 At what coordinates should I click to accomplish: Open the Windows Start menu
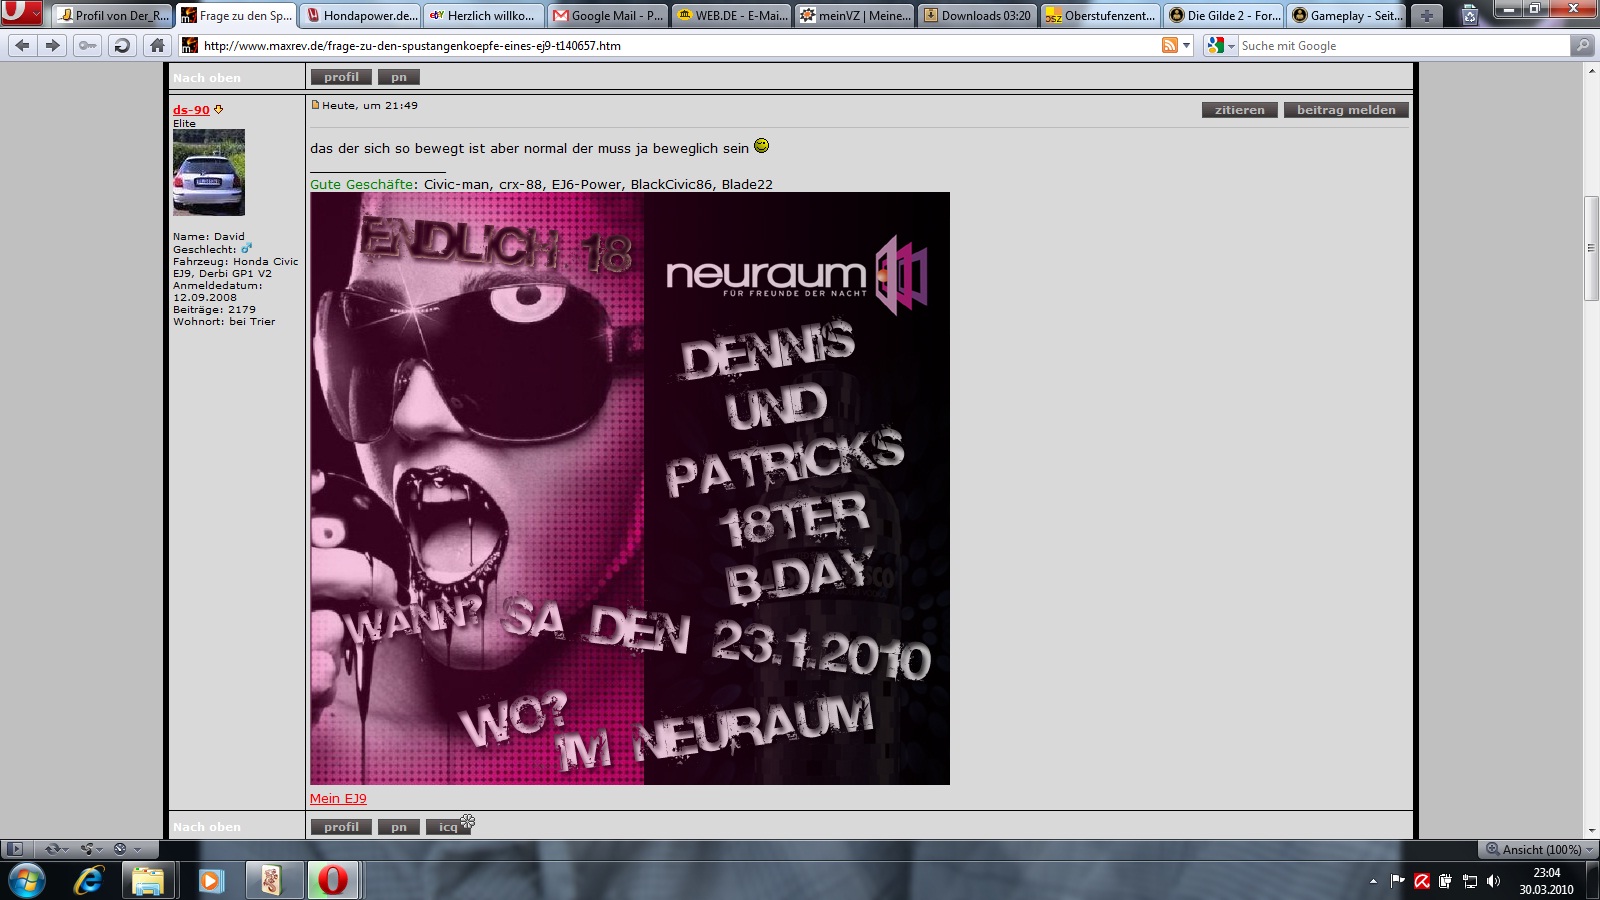[26, 881]
